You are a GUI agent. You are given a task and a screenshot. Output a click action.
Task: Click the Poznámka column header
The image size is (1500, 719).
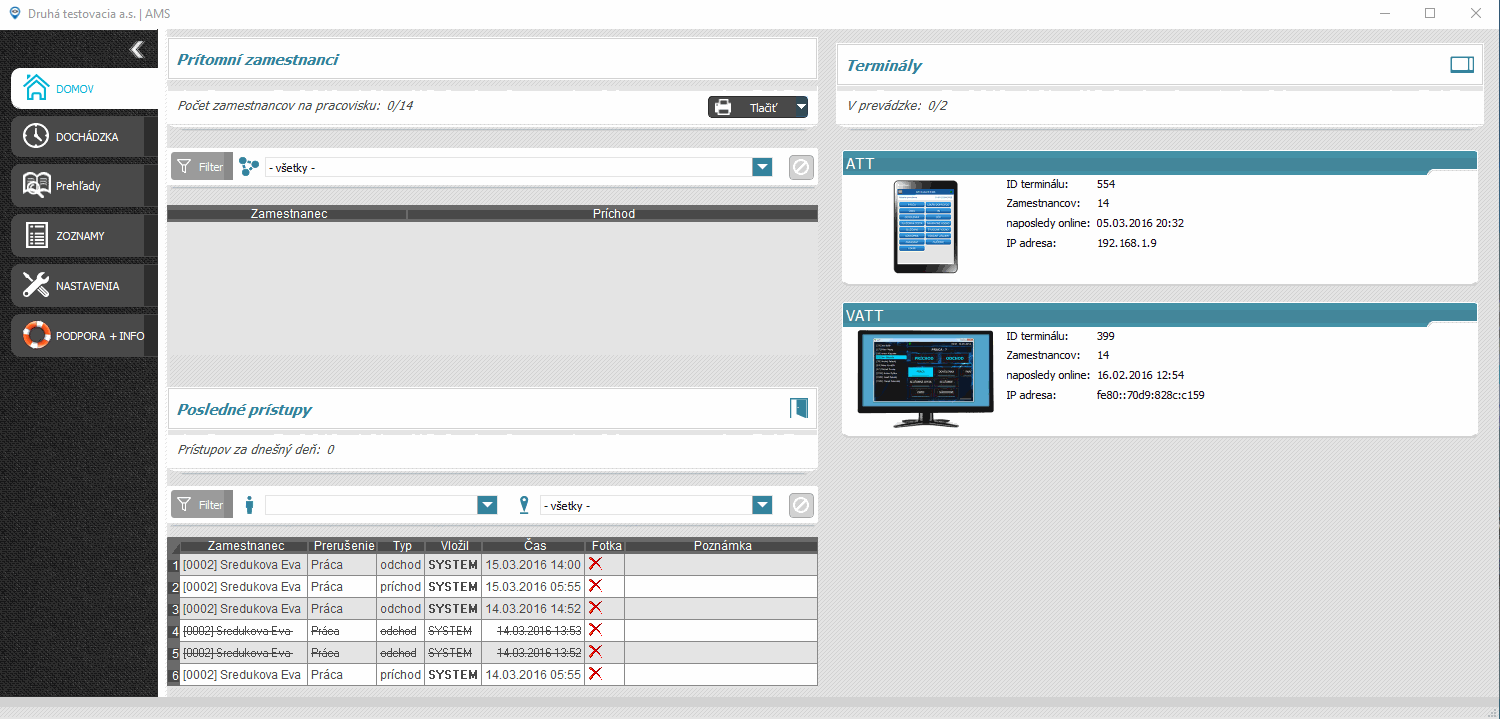pyautogui.click(x=721, y=546)
